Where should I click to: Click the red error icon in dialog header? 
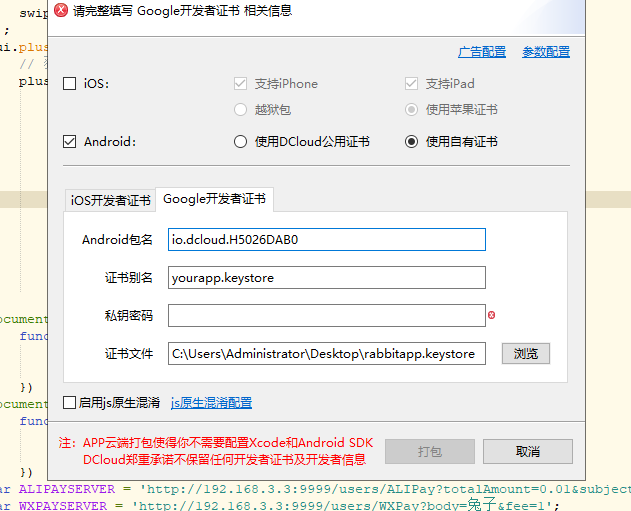coord(61,10)
